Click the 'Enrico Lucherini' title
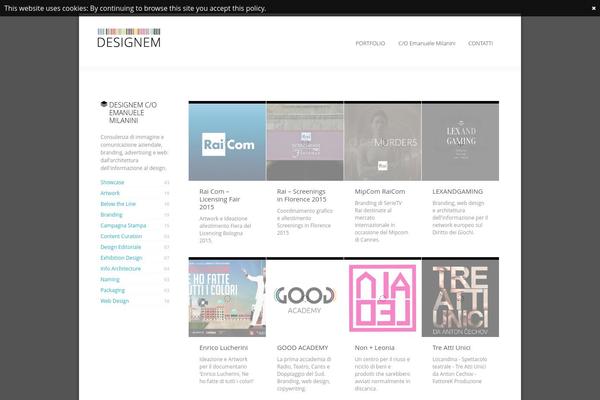600x400 pixels. click(223, 348)
